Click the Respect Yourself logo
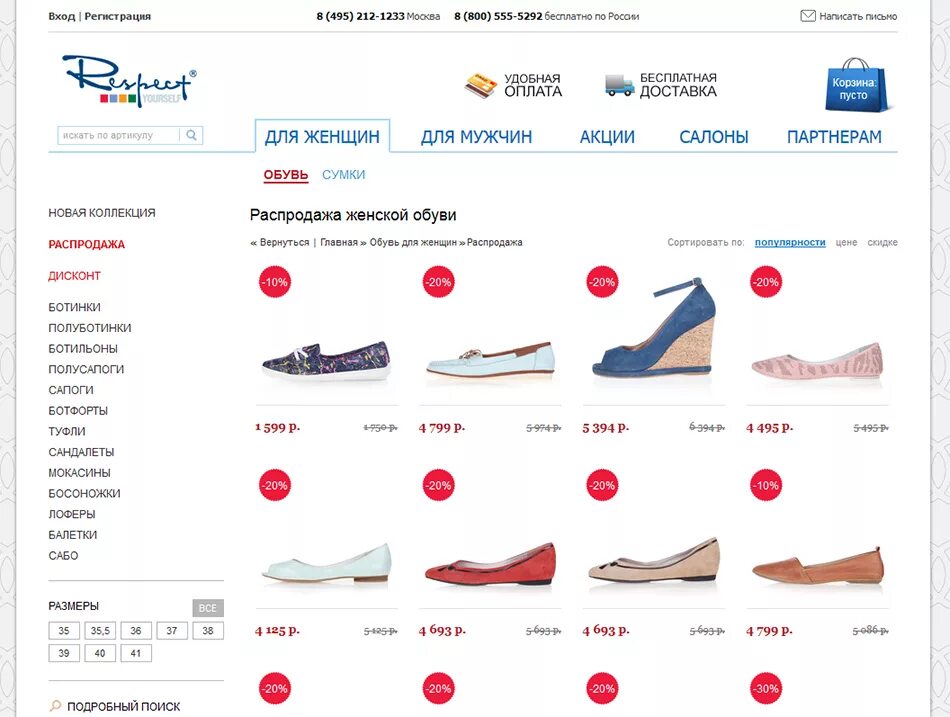The image size is (950, 717). [x=129, y=81]
